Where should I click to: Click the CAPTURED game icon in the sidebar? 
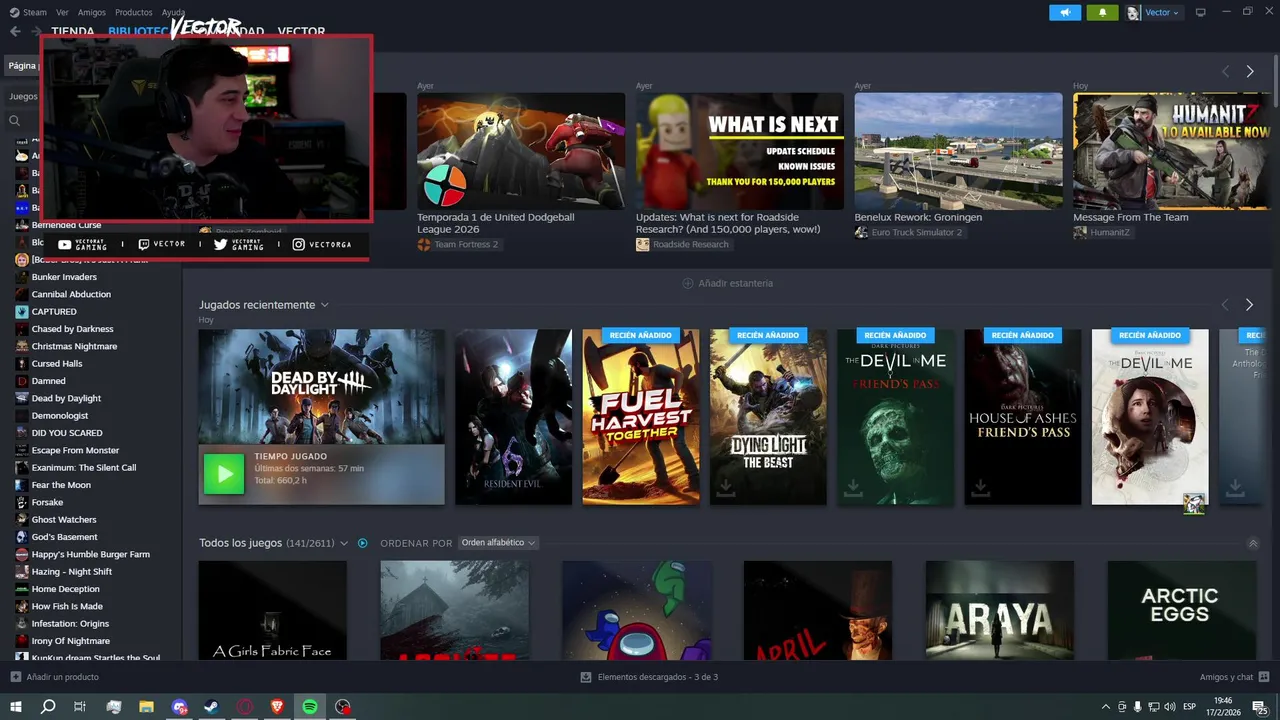(x=22, y=311)
